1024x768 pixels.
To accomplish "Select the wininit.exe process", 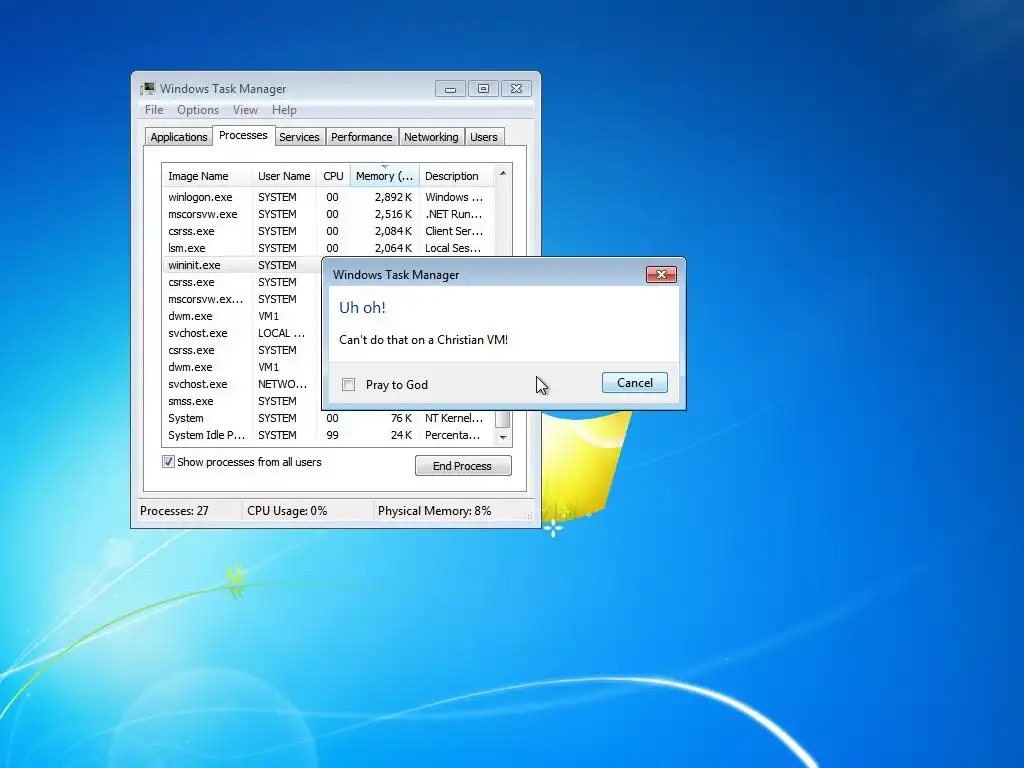I will [x=242, y=265].
